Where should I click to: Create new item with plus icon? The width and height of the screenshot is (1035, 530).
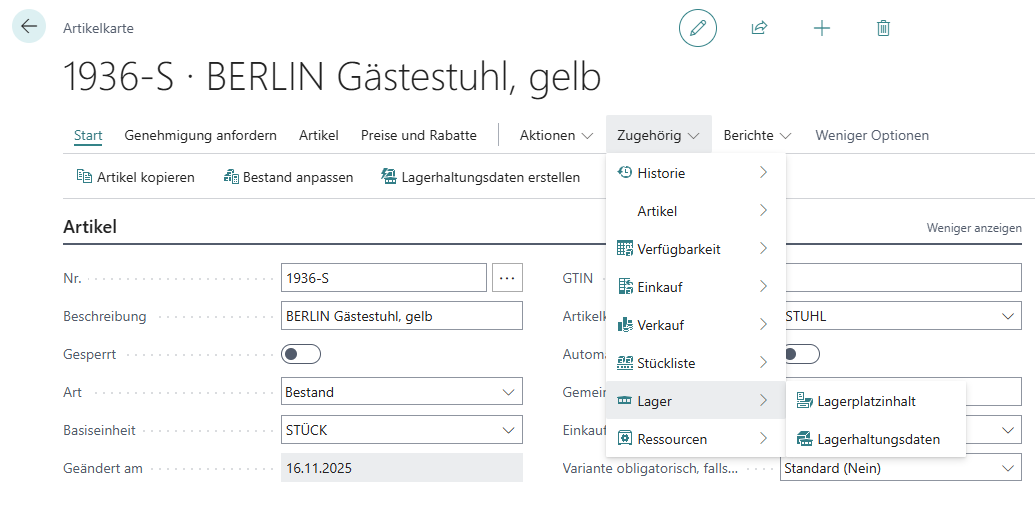pos(822,28)
